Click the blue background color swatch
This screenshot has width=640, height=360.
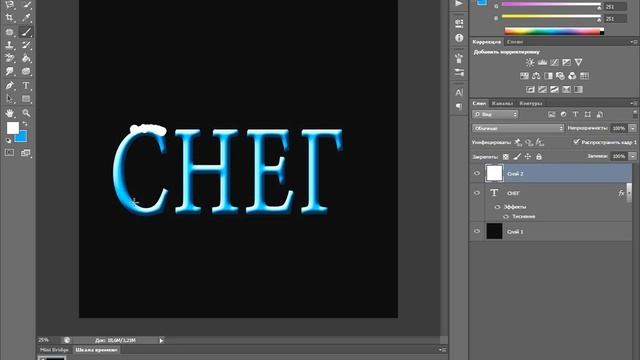pos(22,138)
